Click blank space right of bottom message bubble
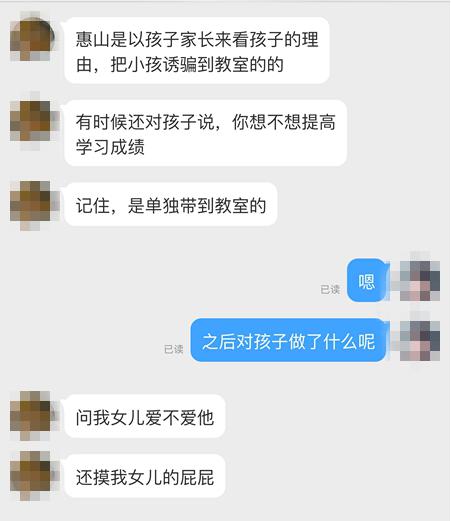 (x=333, y=476)
